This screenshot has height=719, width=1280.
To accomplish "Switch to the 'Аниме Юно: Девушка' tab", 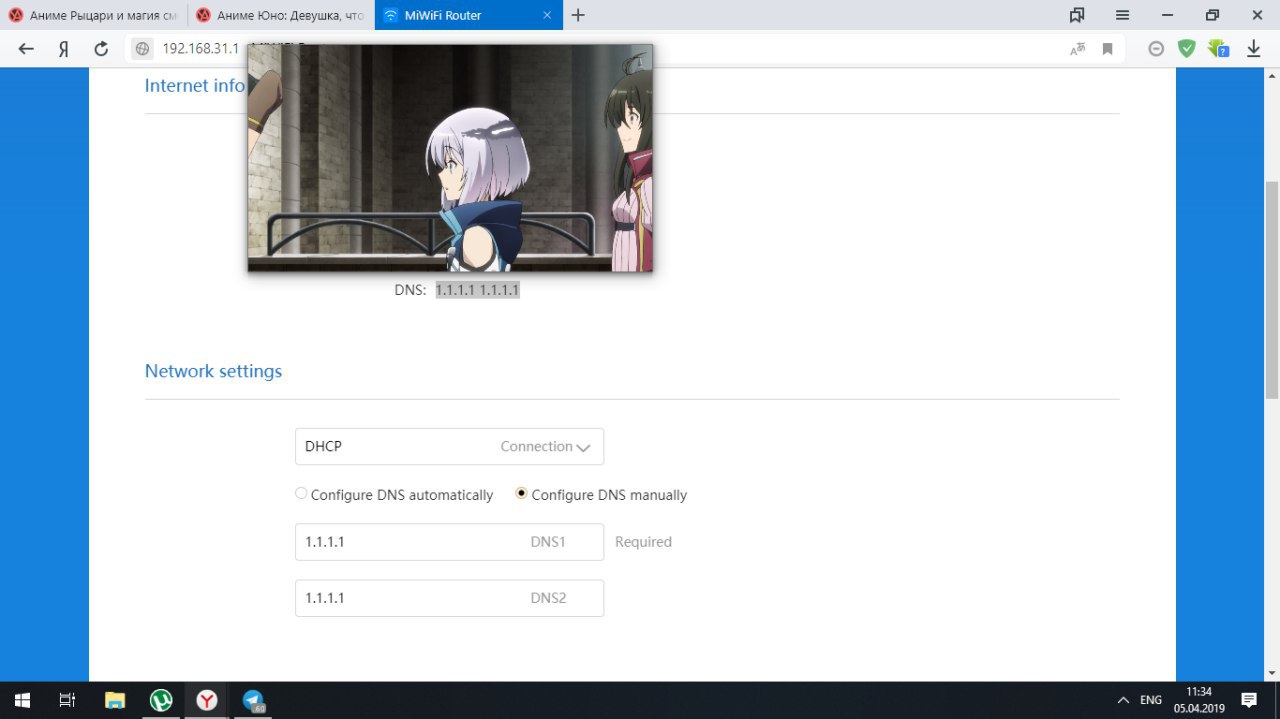I will coord(280,15).
